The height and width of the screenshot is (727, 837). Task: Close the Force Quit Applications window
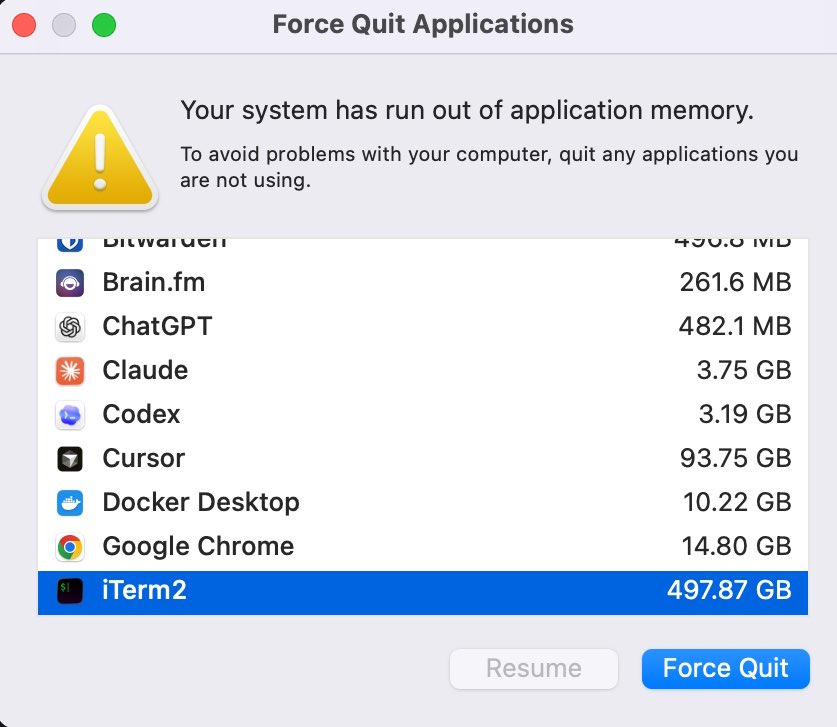[x=24, y=25]
